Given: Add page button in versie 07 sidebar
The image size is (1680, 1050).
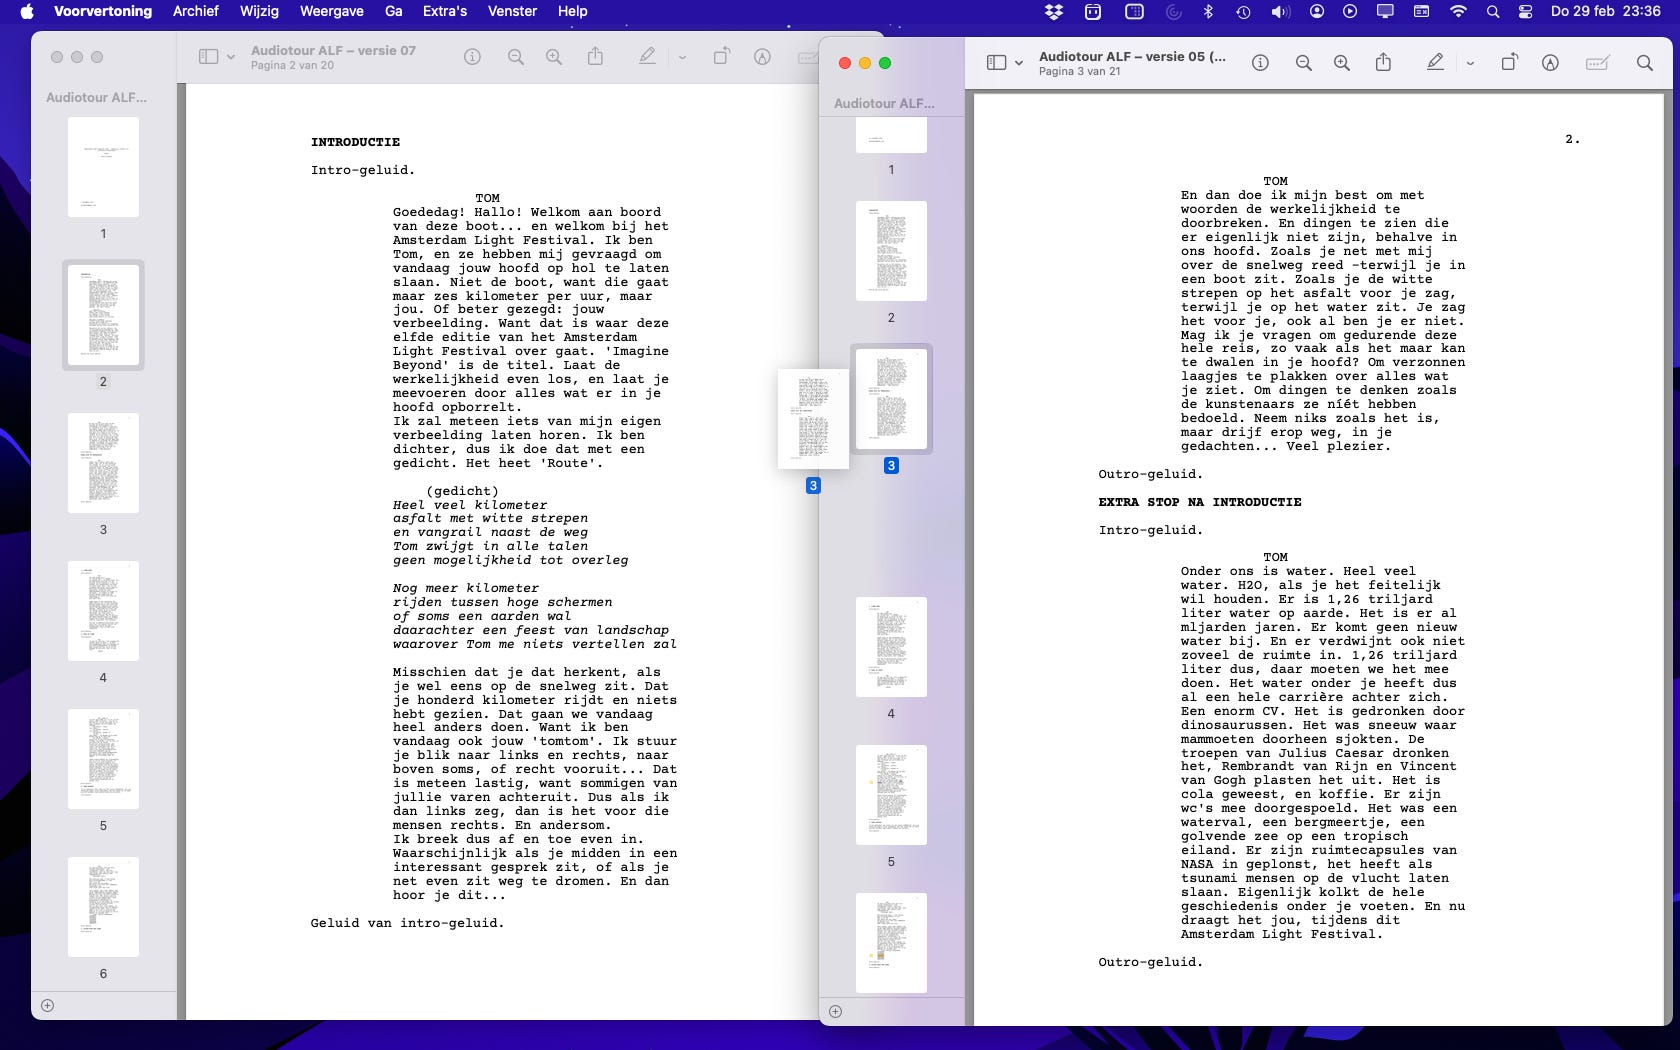Looking at the screenshot, I should pyautogui.click(x=47, y=1005).
